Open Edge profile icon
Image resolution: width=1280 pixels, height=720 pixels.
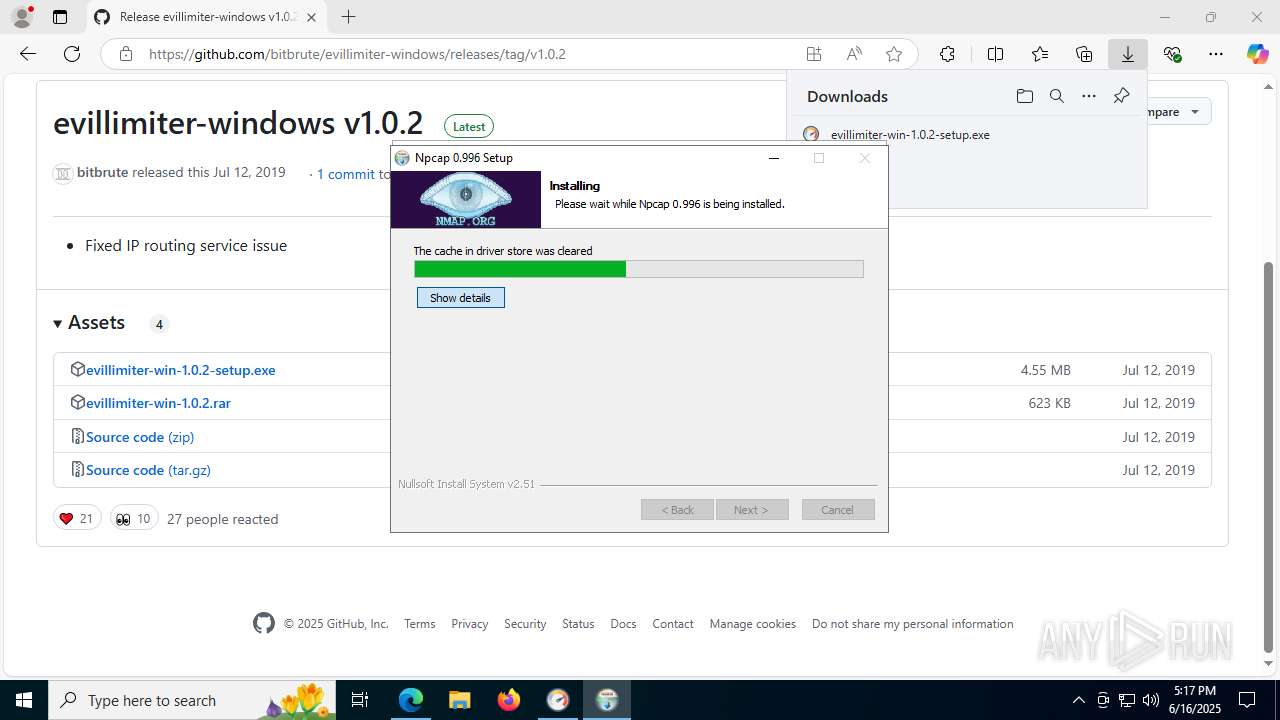(x=22, y=17)
